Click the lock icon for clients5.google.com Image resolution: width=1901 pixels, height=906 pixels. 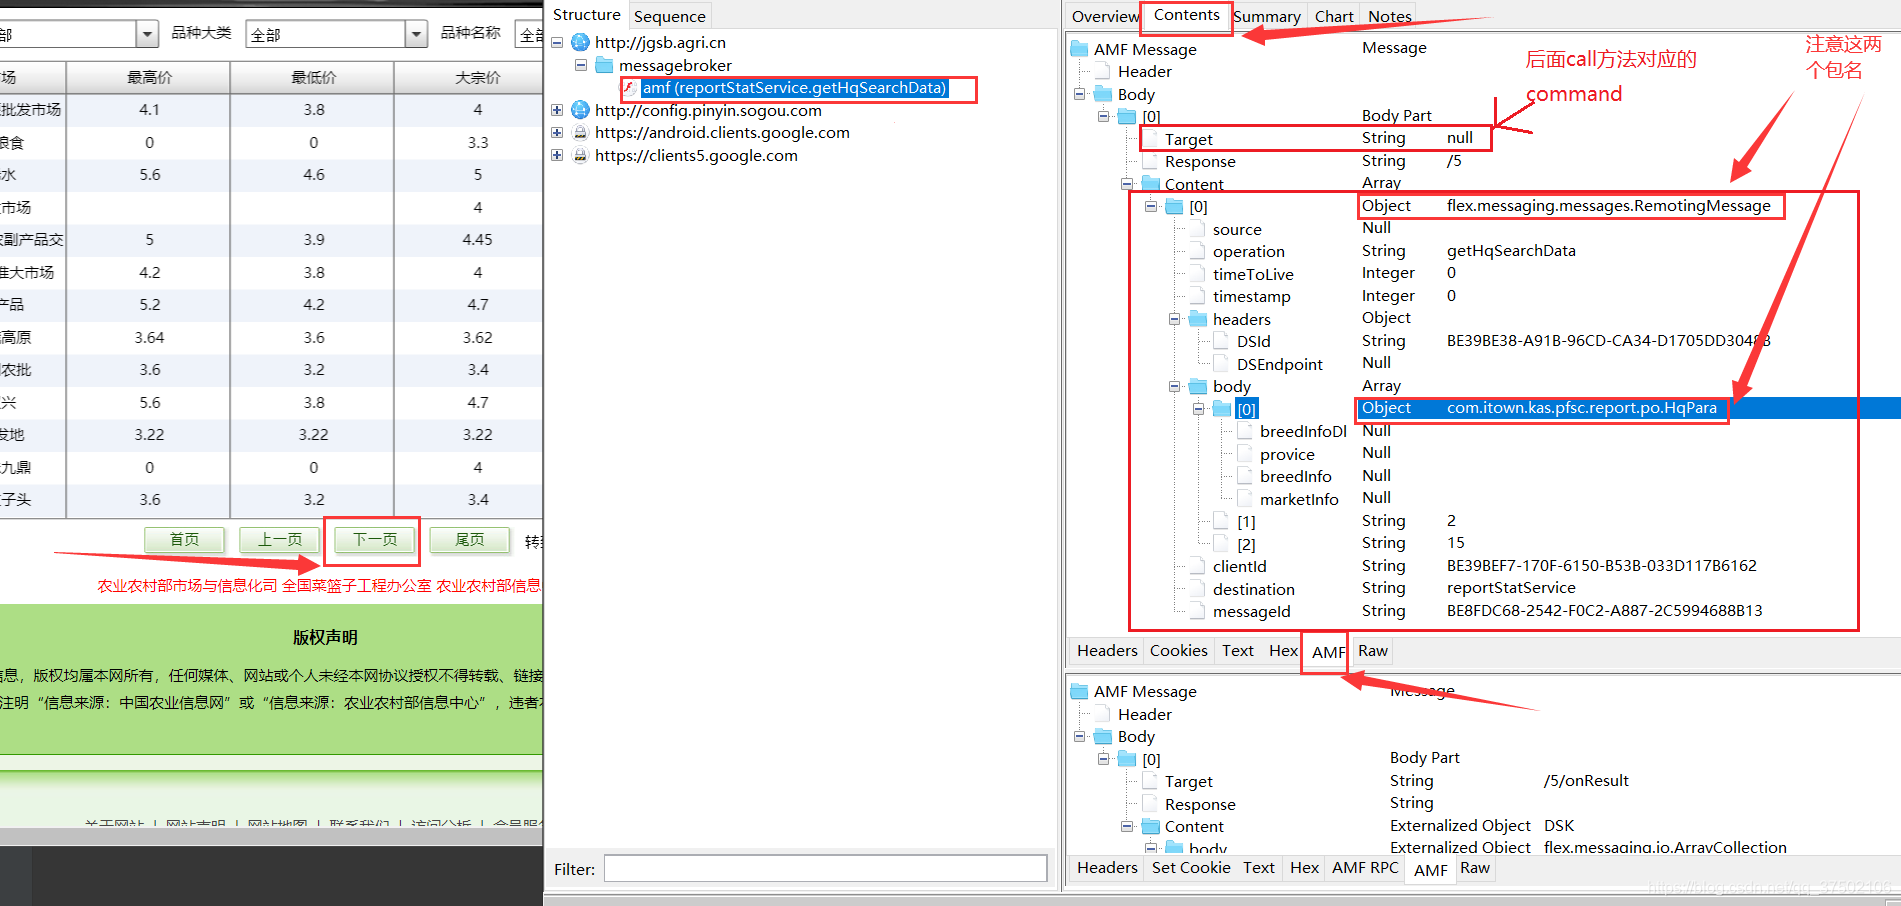point(580,155)
